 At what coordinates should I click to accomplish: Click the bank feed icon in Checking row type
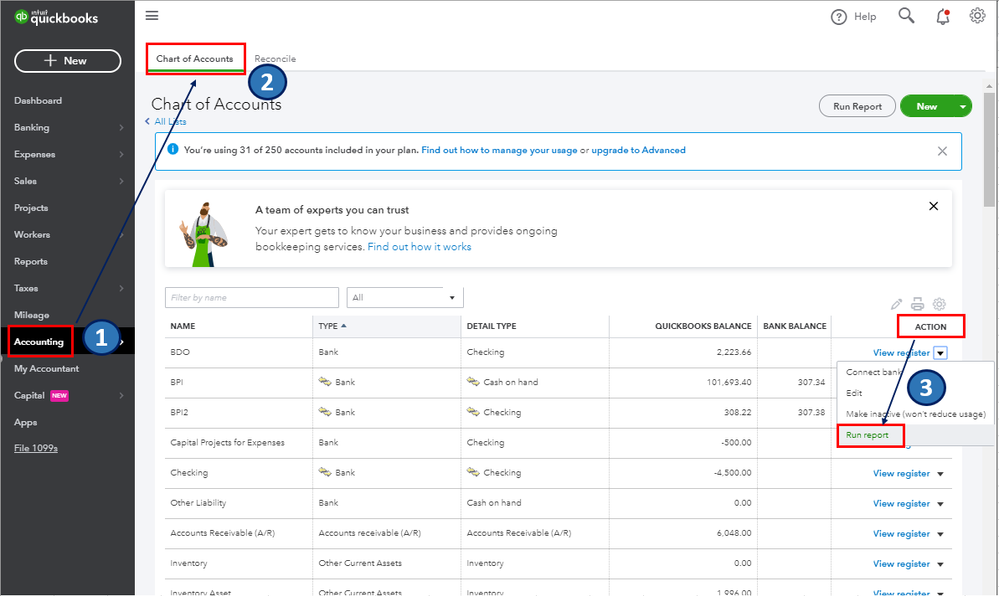325,472
